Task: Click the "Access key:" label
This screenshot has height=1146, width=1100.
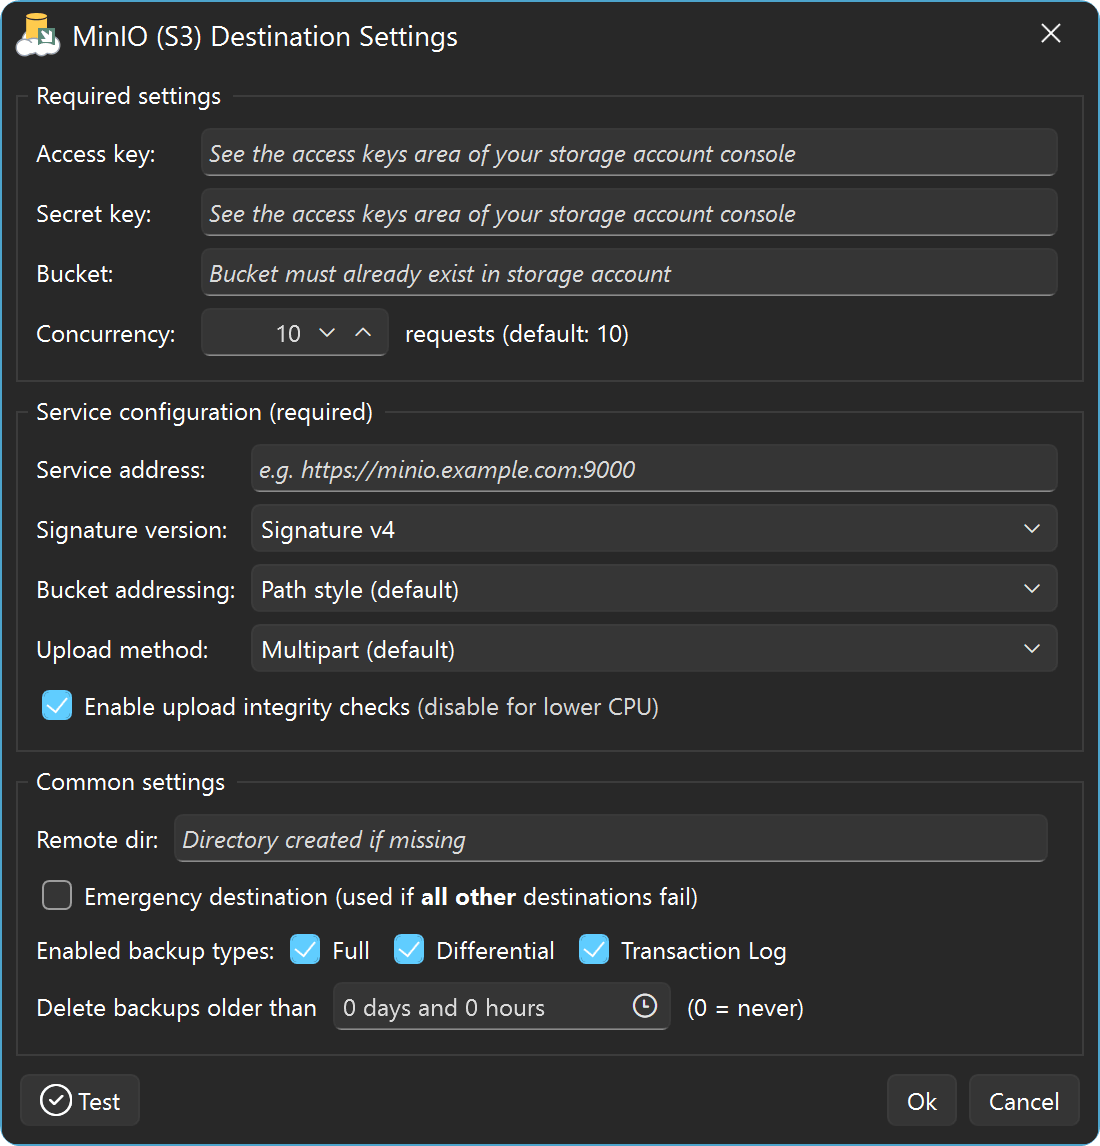Action: 96,154
